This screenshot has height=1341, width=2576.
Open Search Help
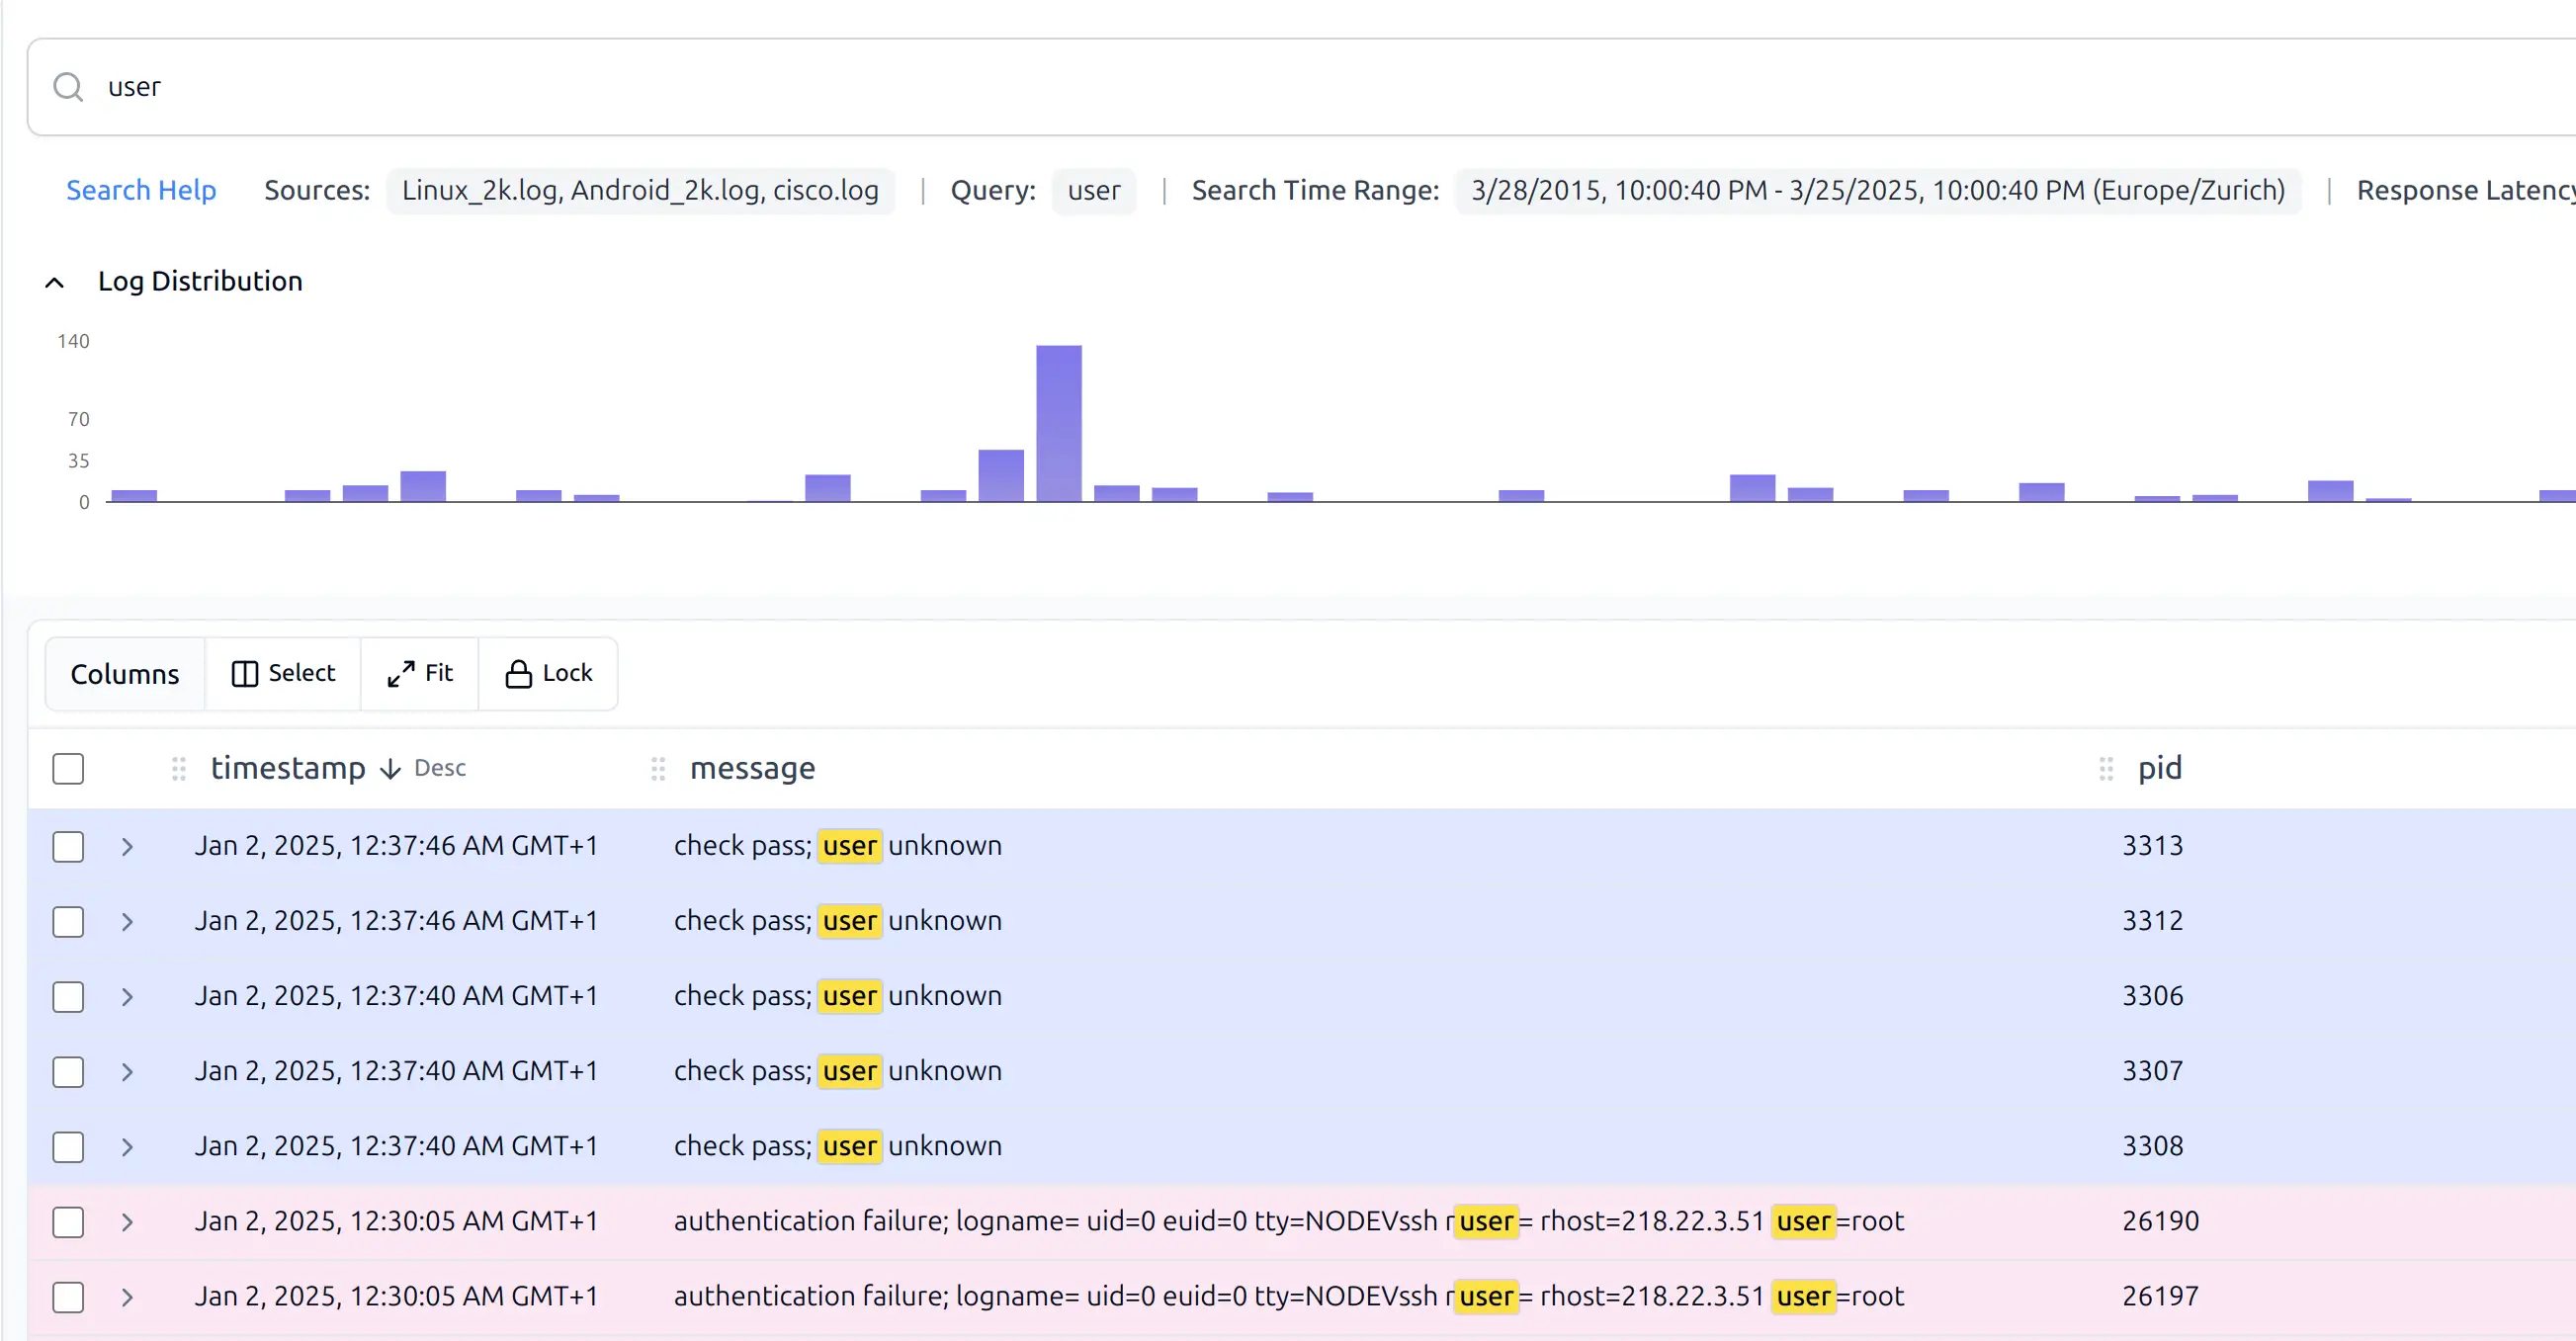pos(141,190)
